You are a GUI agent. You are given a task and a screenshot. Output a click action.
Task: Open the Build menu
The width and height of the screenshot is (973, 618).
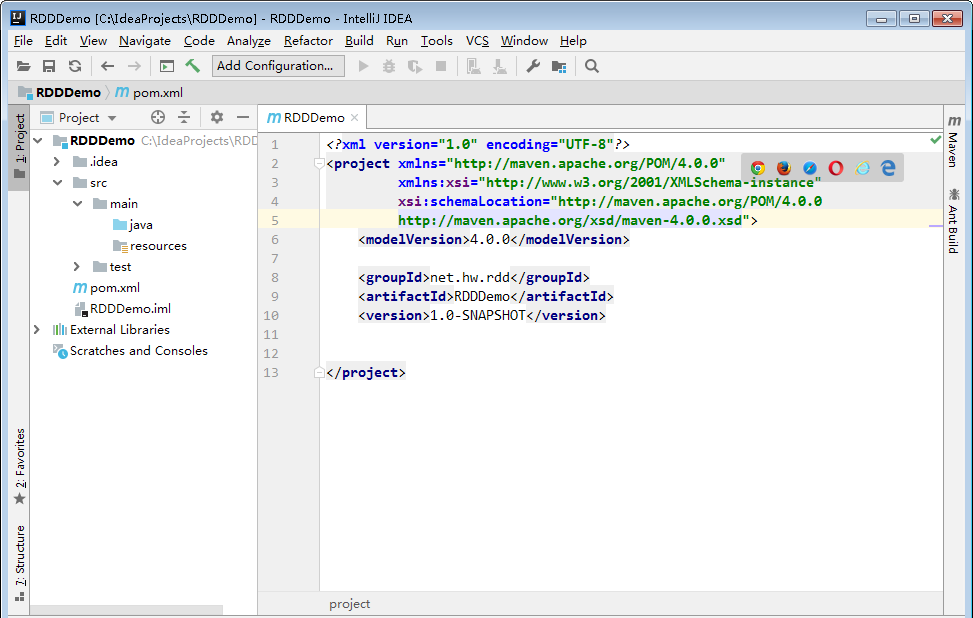point(359,41)
